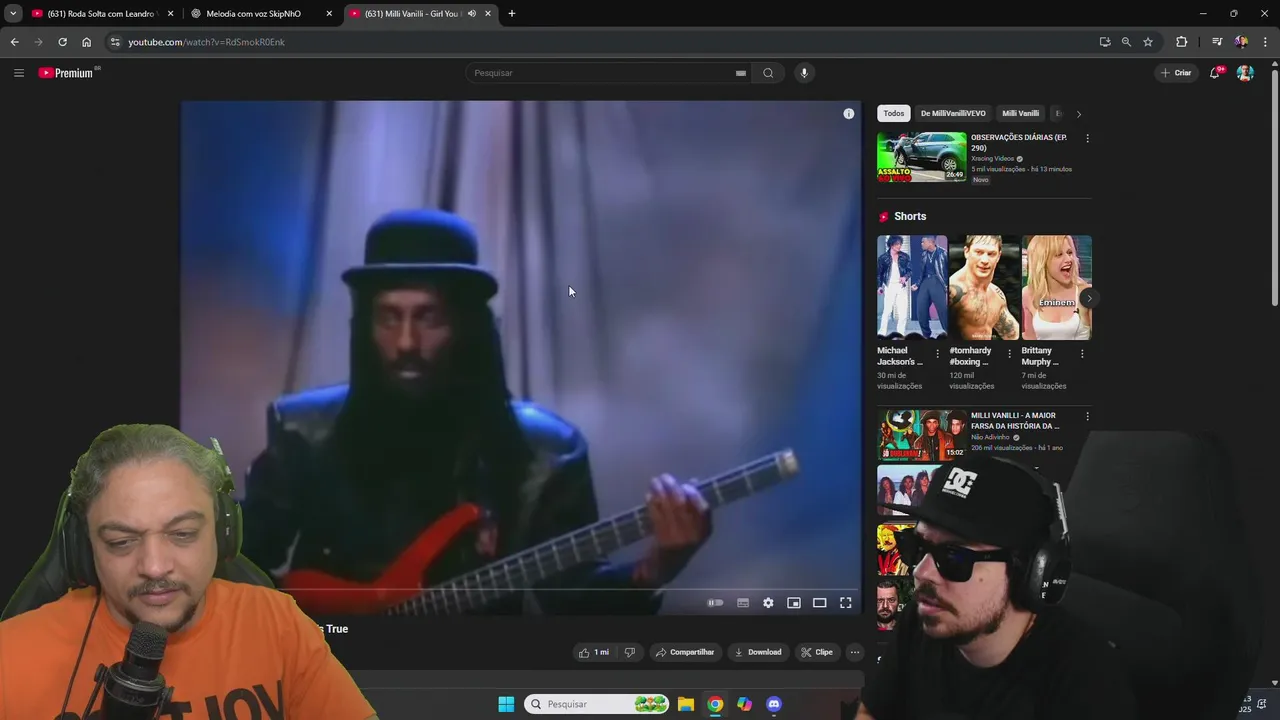The height and width of the screenshot is (720, 1280).
Task: Click the Compartilhar share button
Action: [685, 652]
